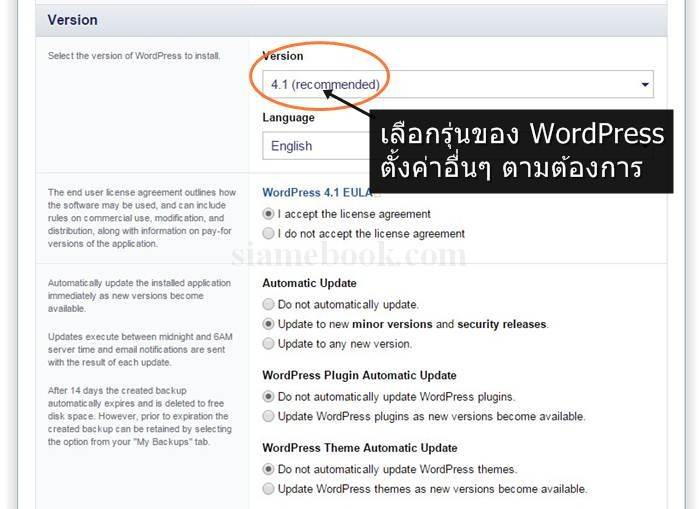Click the Version dropdown arrow
The image size is (700, 509).
point(645,84)
